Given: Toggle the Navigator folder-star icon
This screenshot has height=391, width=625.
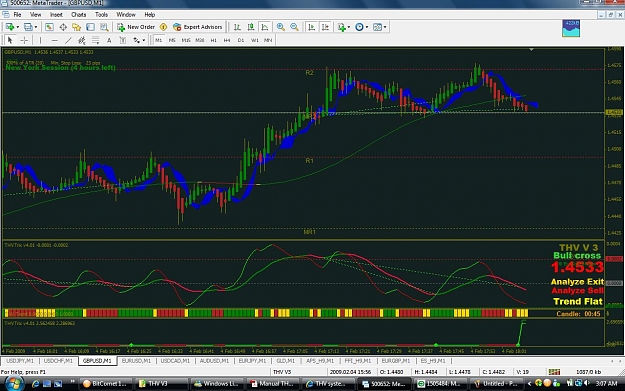Looking at the screenshot, I should (77, 27).
